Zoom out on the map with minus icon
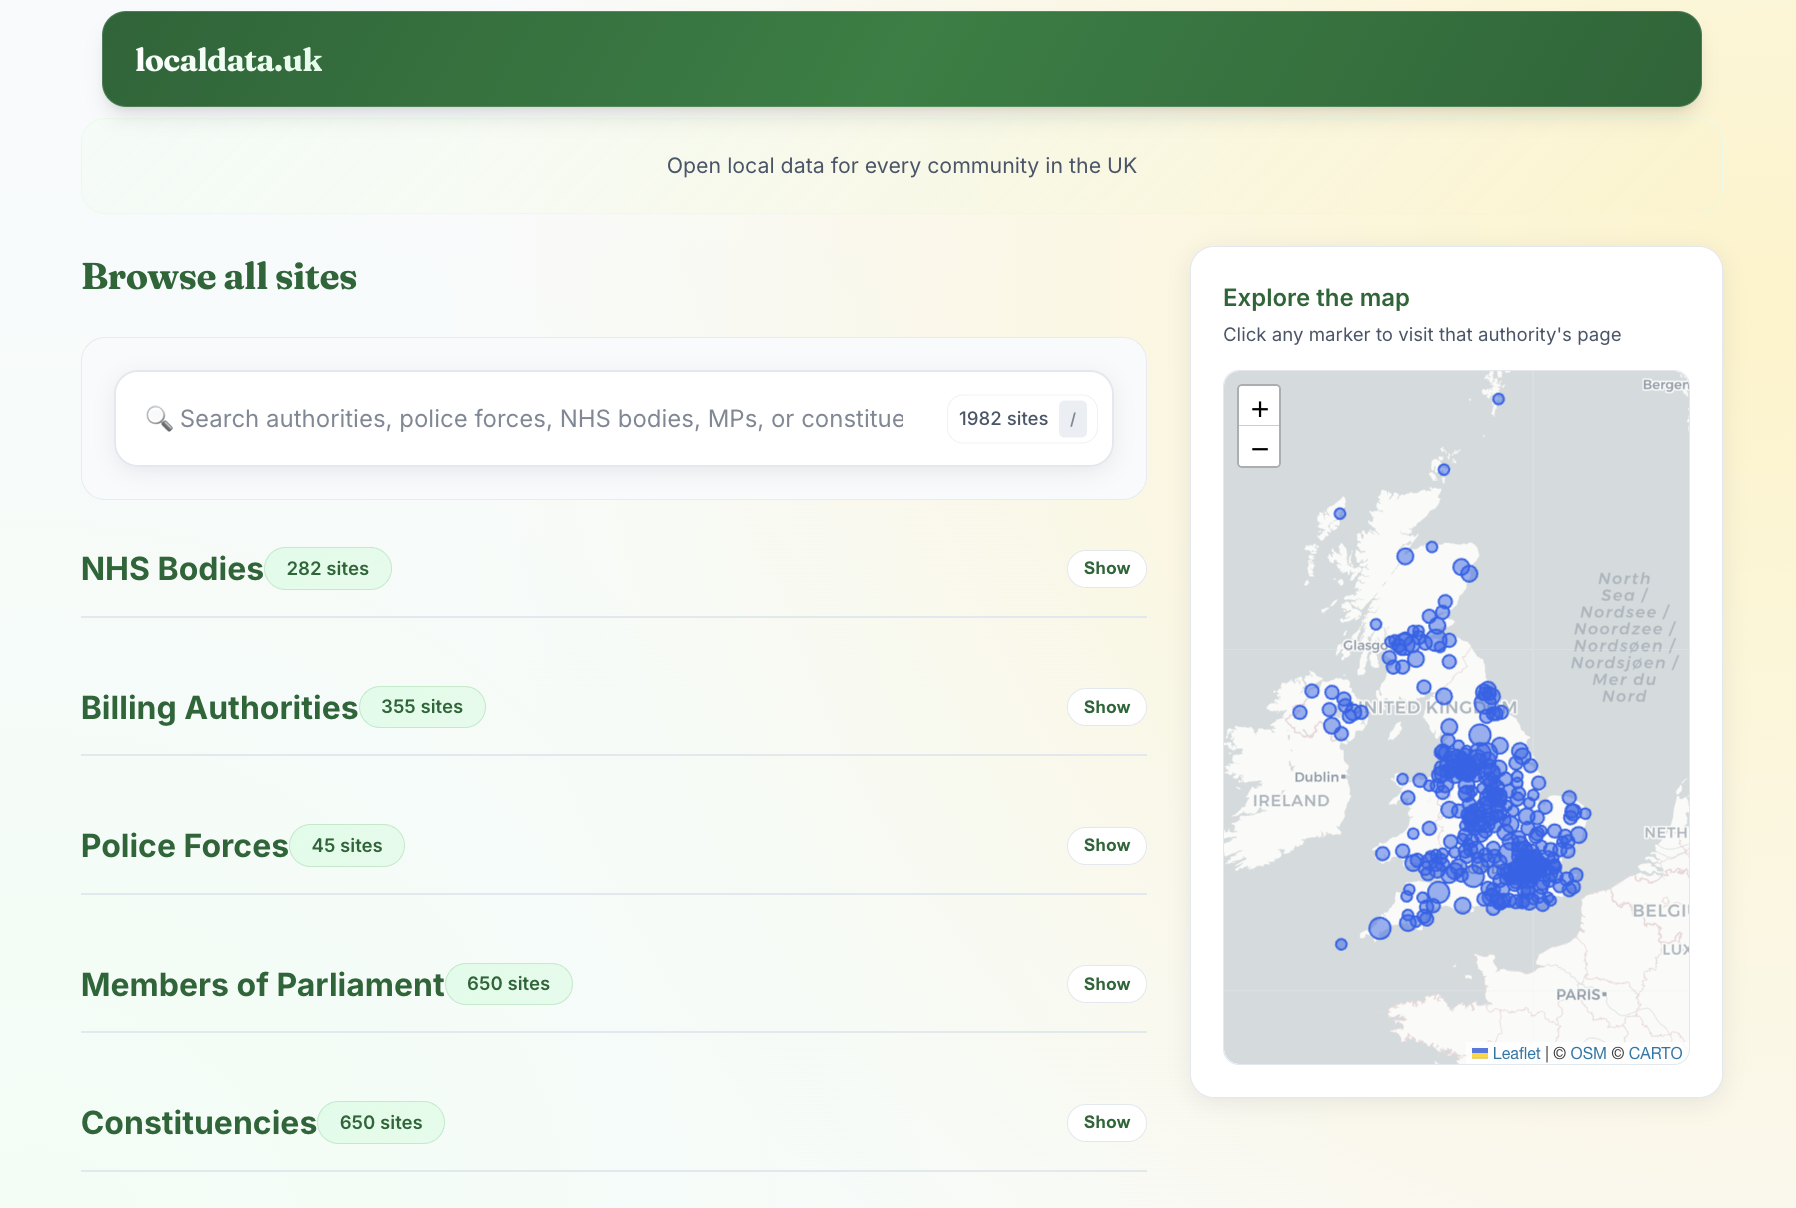Viewport: 1796px width, 1208px height. pos(1259,448)
